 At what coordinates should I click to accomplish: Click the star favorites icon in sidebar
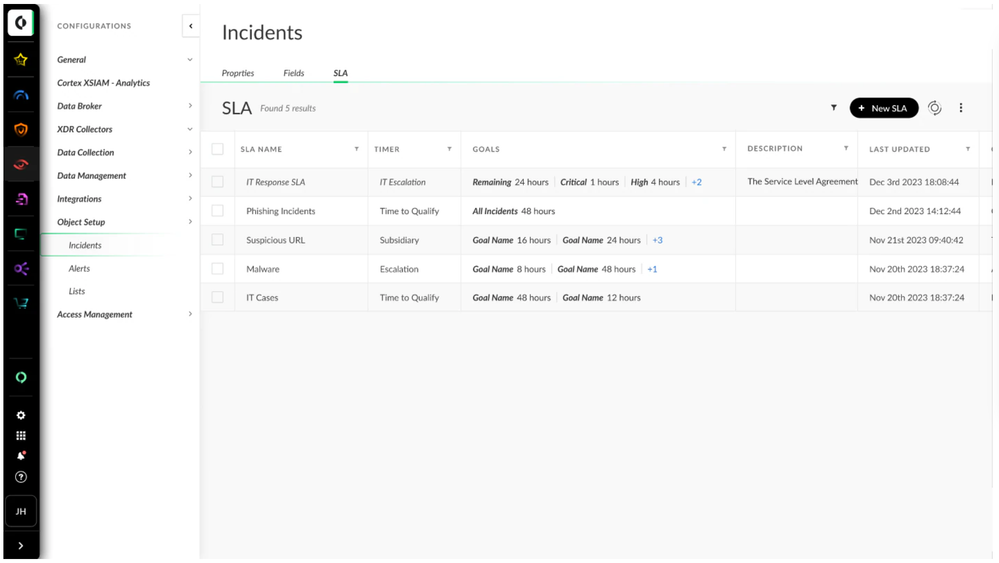[x=20, y=60]
